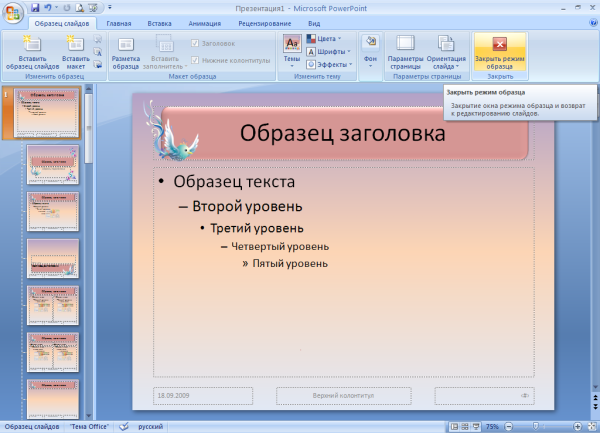
Task: Toggle the Заголовок checkbox
Action: click(x=195, y=44)
